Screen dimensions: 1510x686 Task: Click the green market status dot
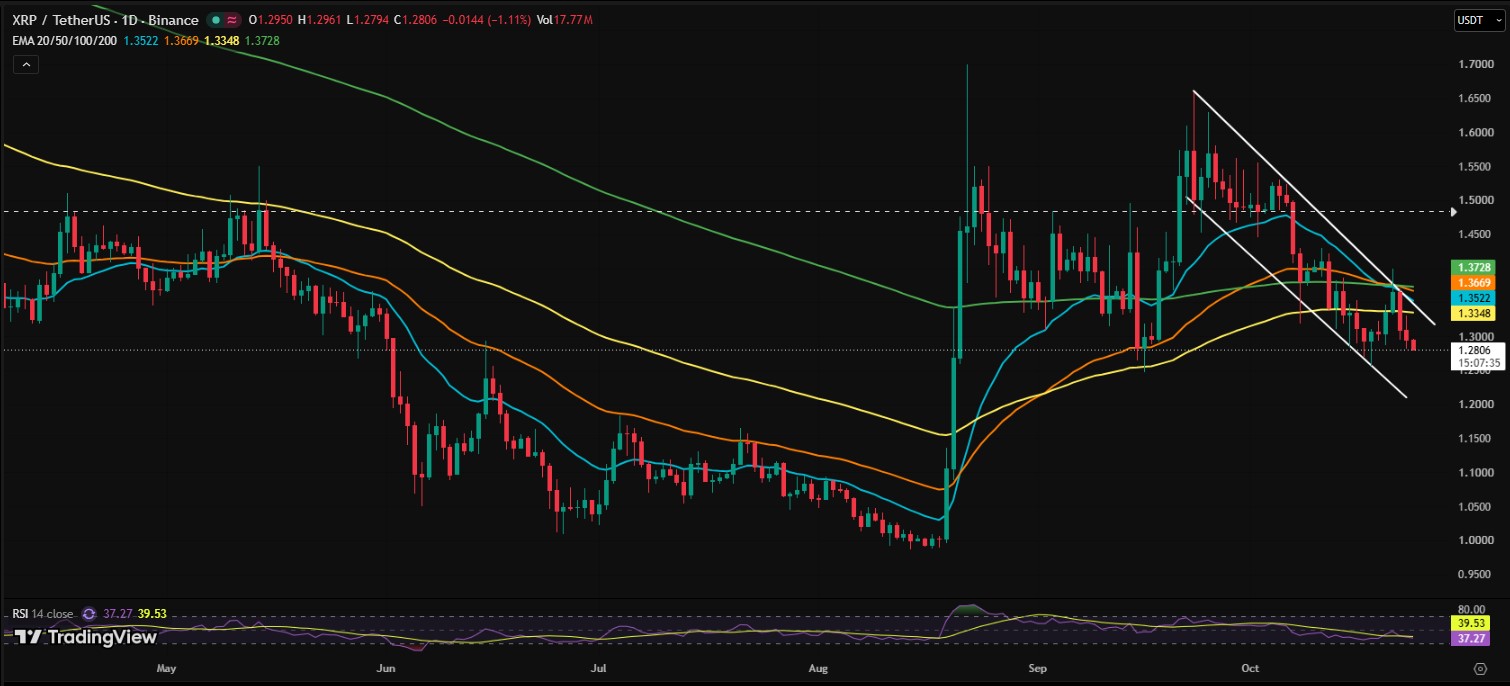(216, 20)
